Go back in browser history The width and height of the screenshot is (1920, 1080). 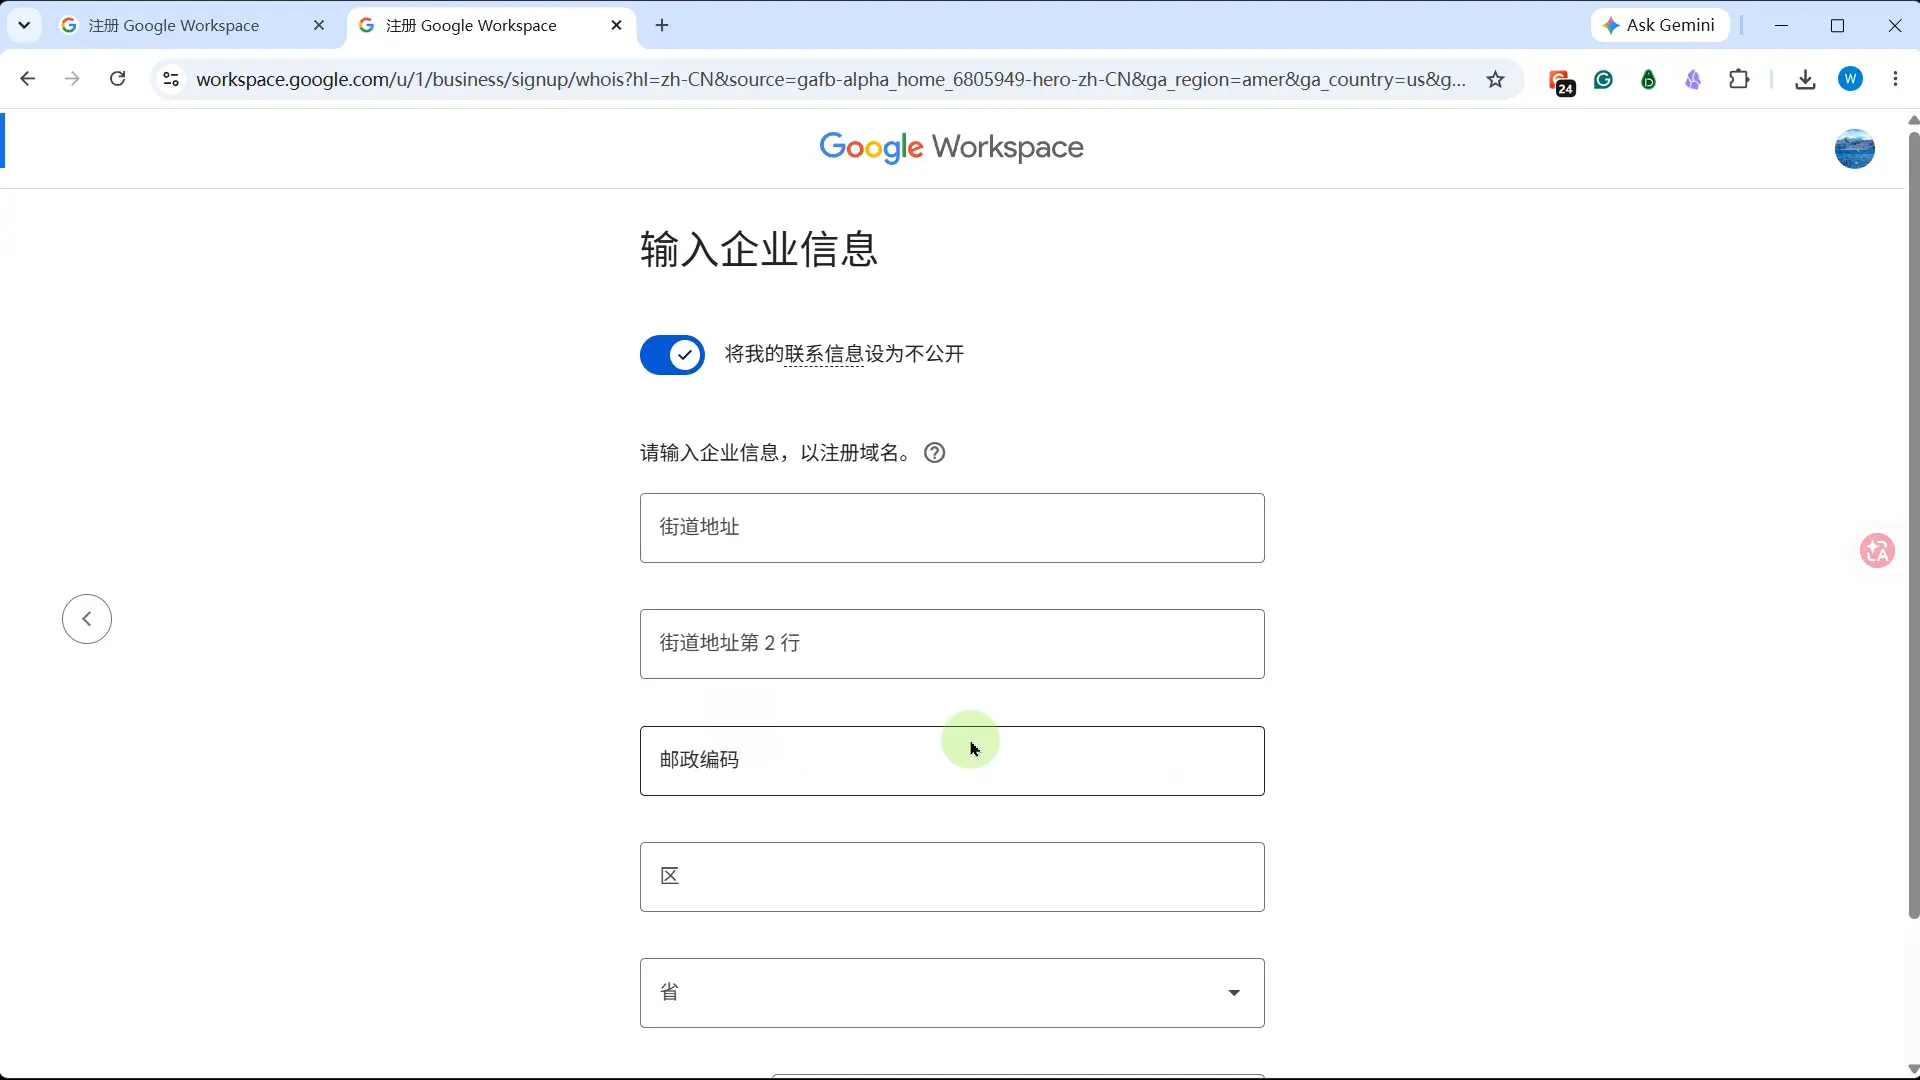pos(28,79)
